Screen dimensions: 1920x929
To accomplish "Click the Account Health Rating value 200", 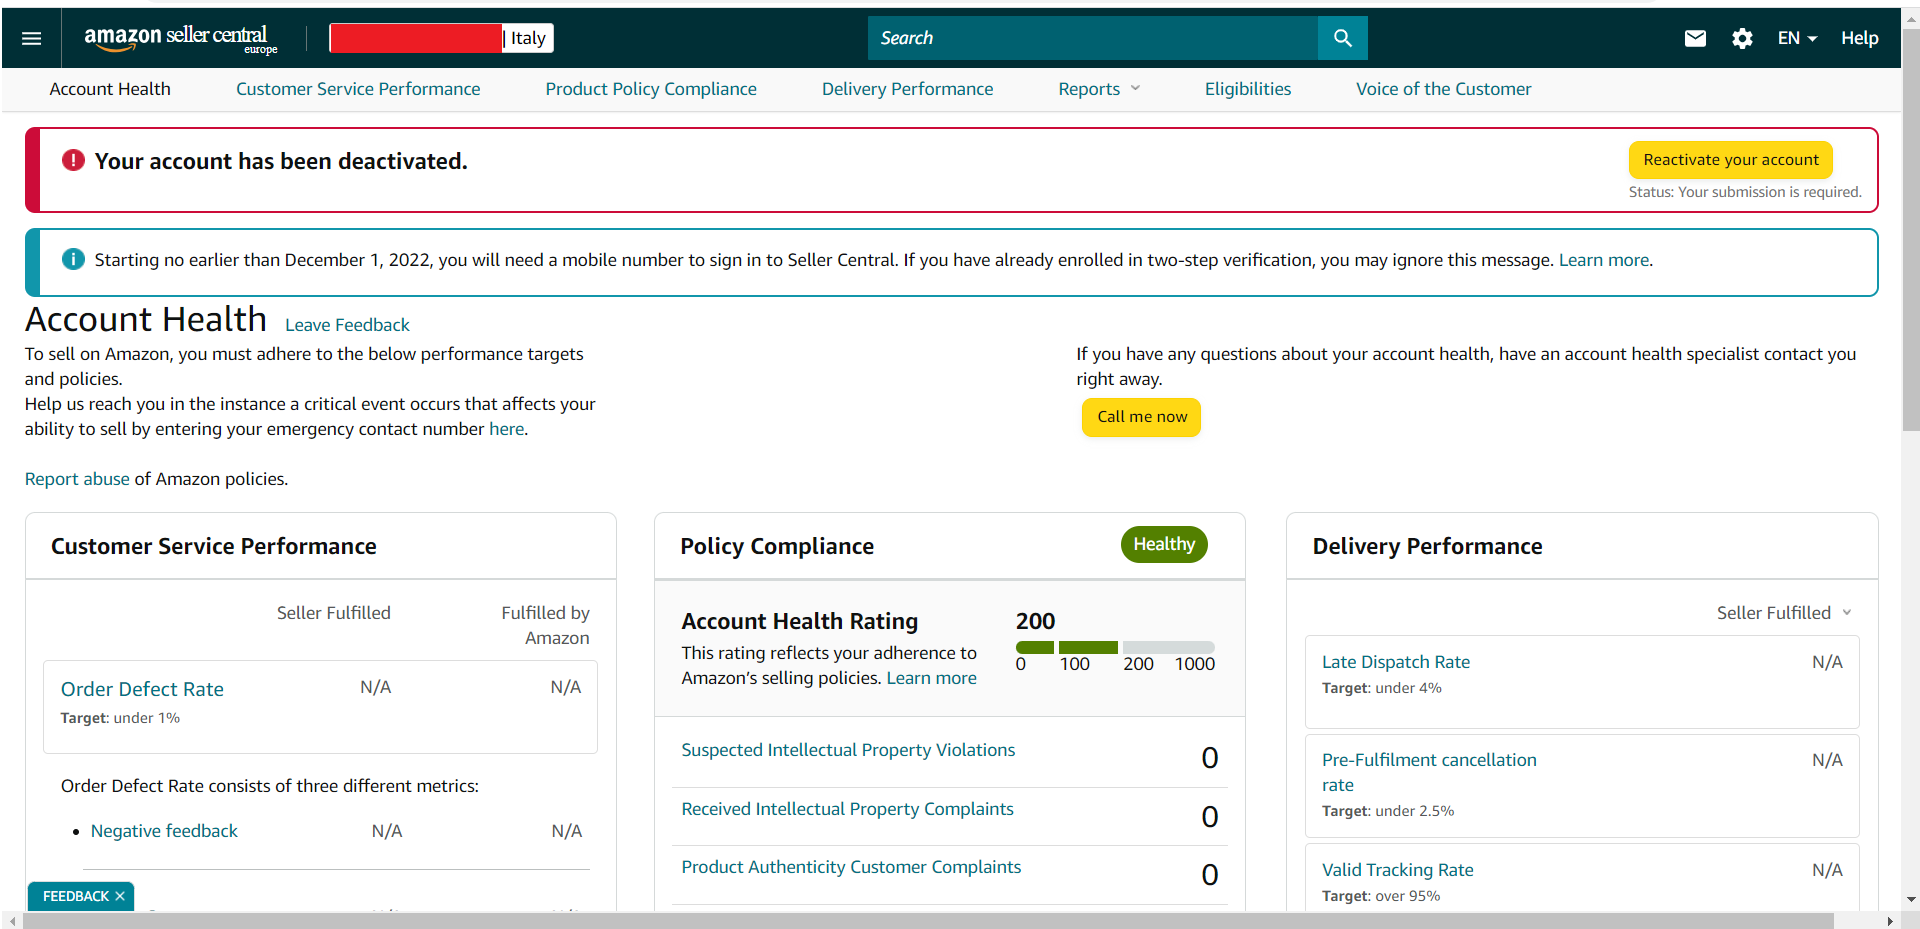I will (x=1035, y=621).
